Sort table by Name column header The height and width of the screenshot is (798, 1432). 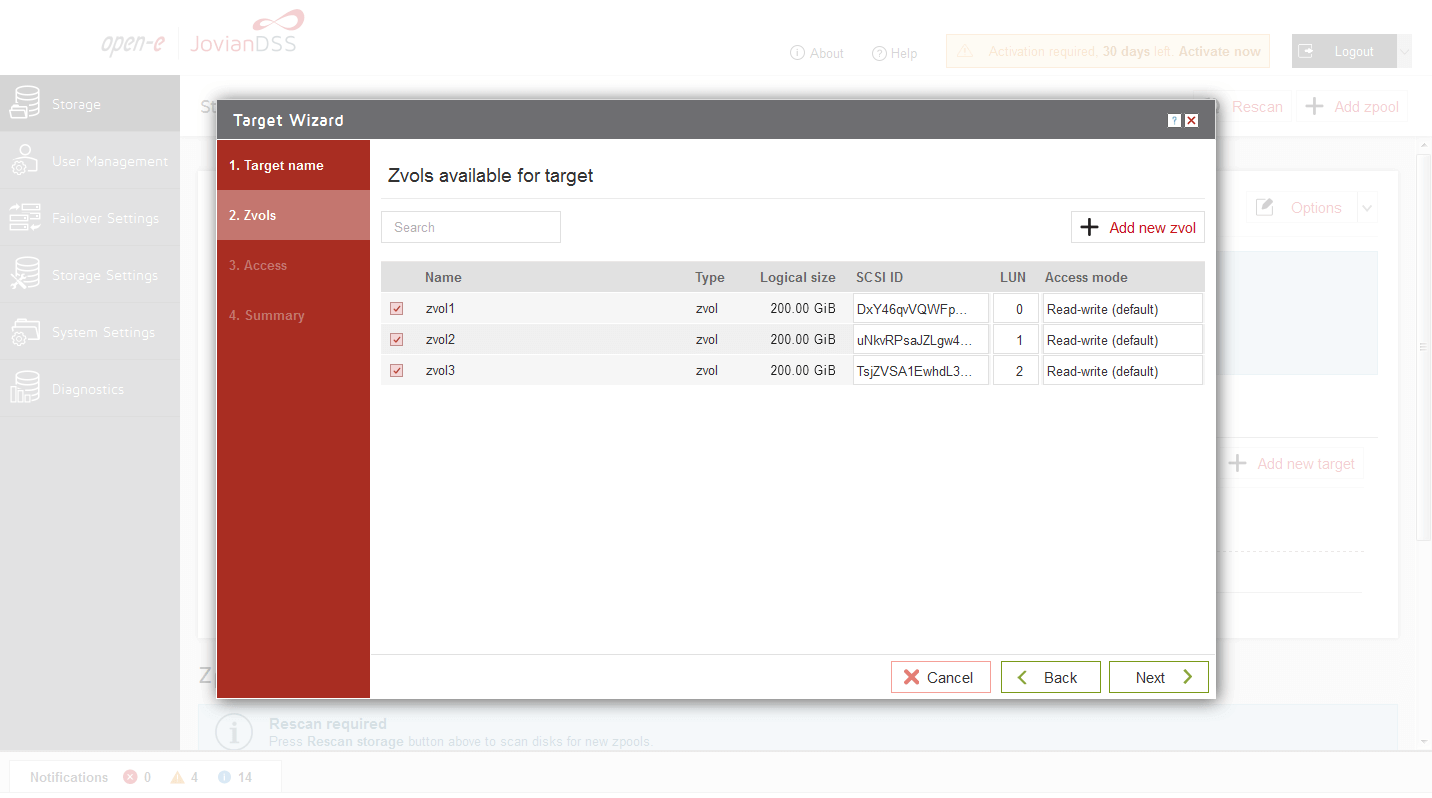(x=443, y=277)
